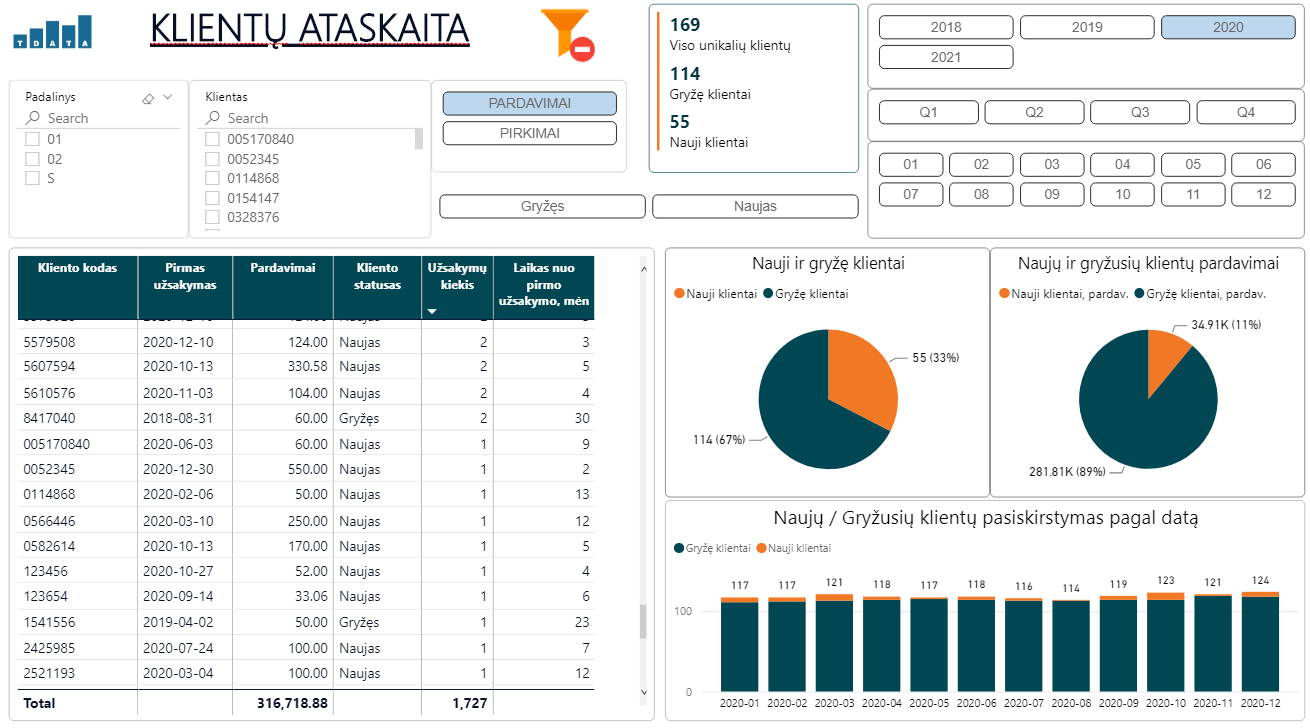Expand the Padalinys slicer dropdown chevron
The width and height of the screenshot is (1310, 728).
[x=168, y=98]
